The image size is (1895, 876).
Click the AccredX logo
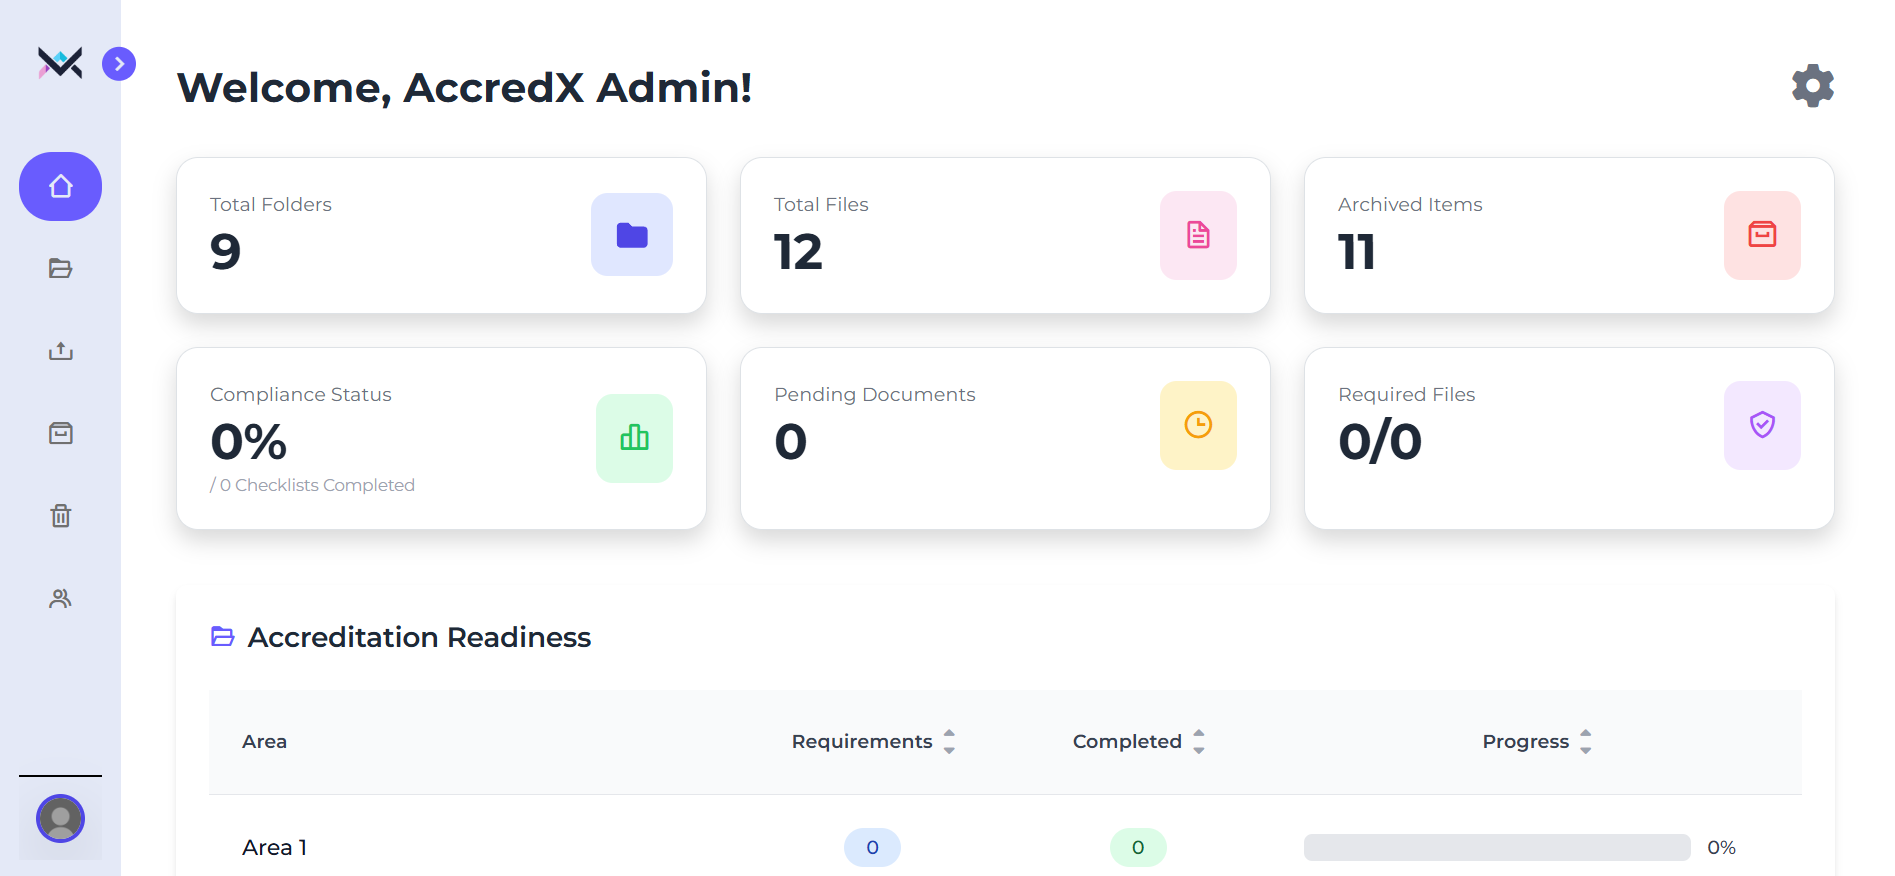point(60,64)
